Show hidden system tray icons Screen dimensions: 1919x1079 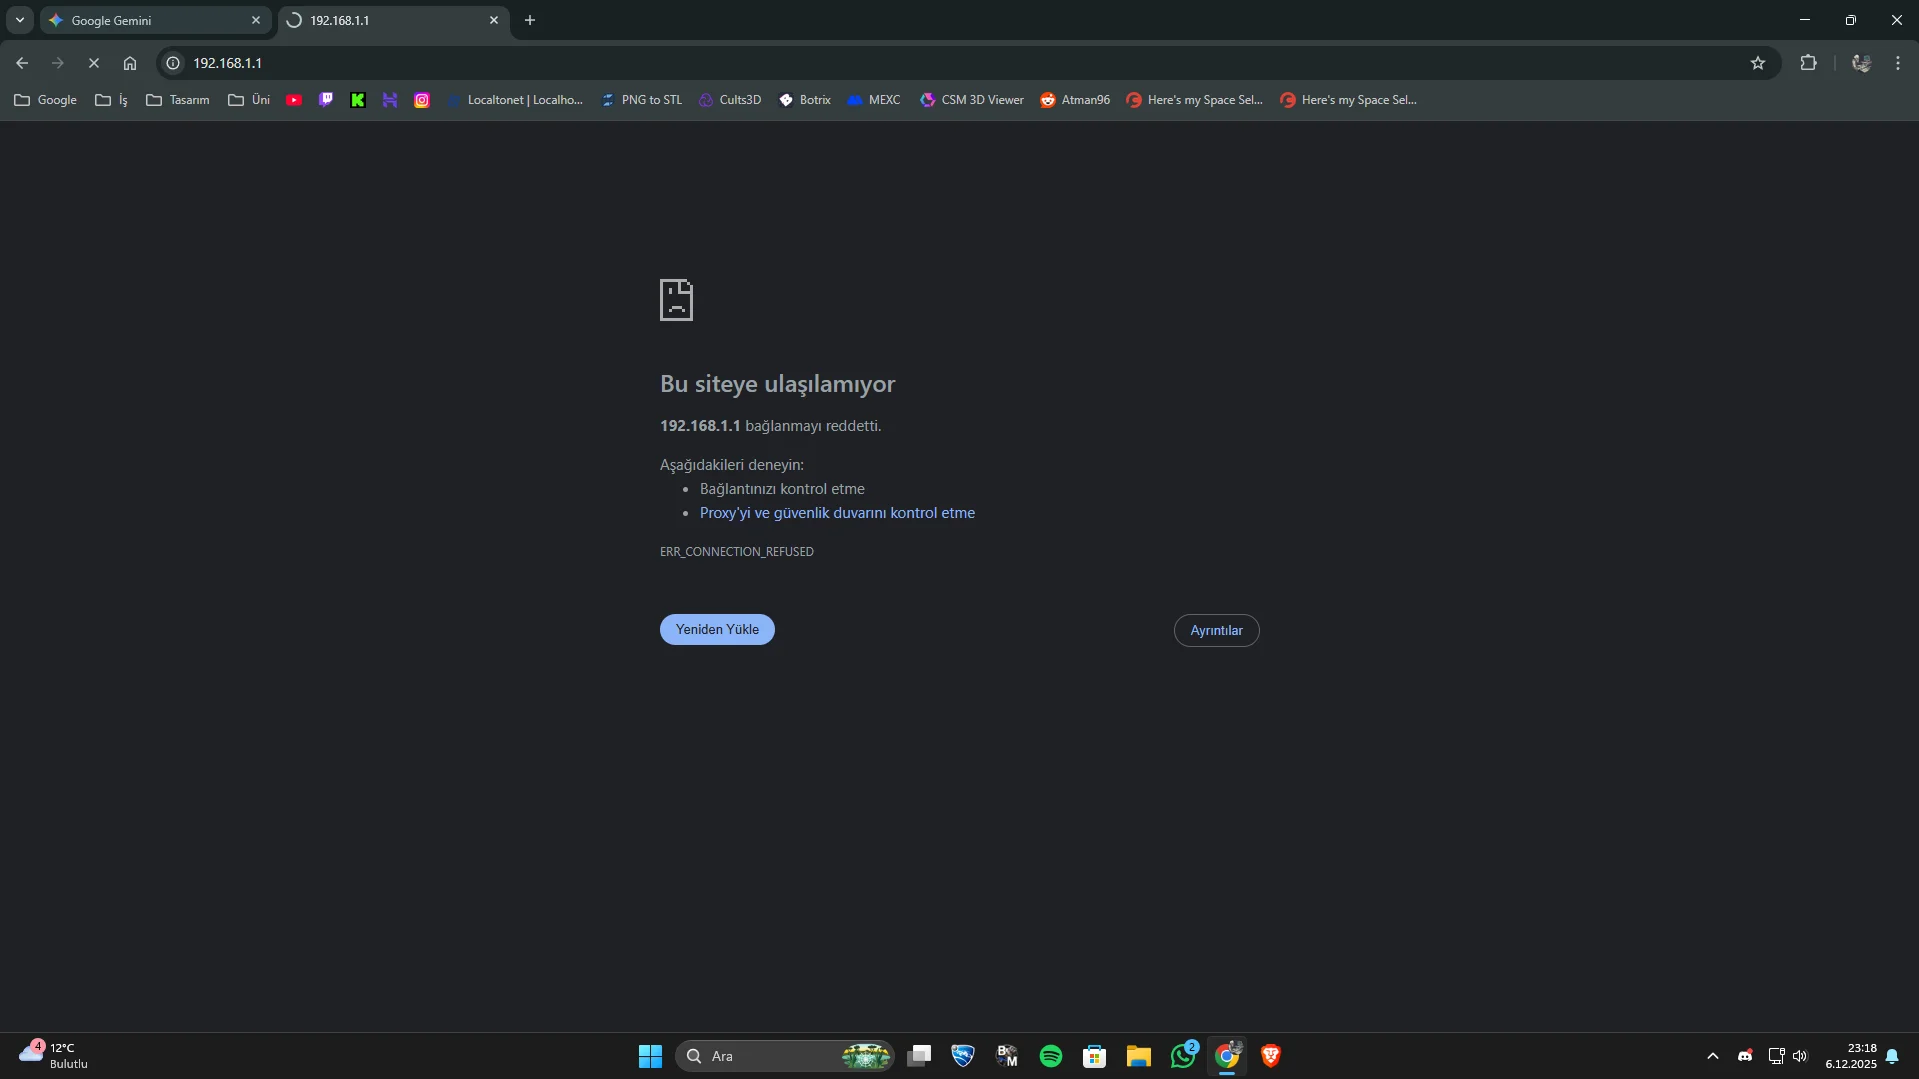click(1713, 1056)
